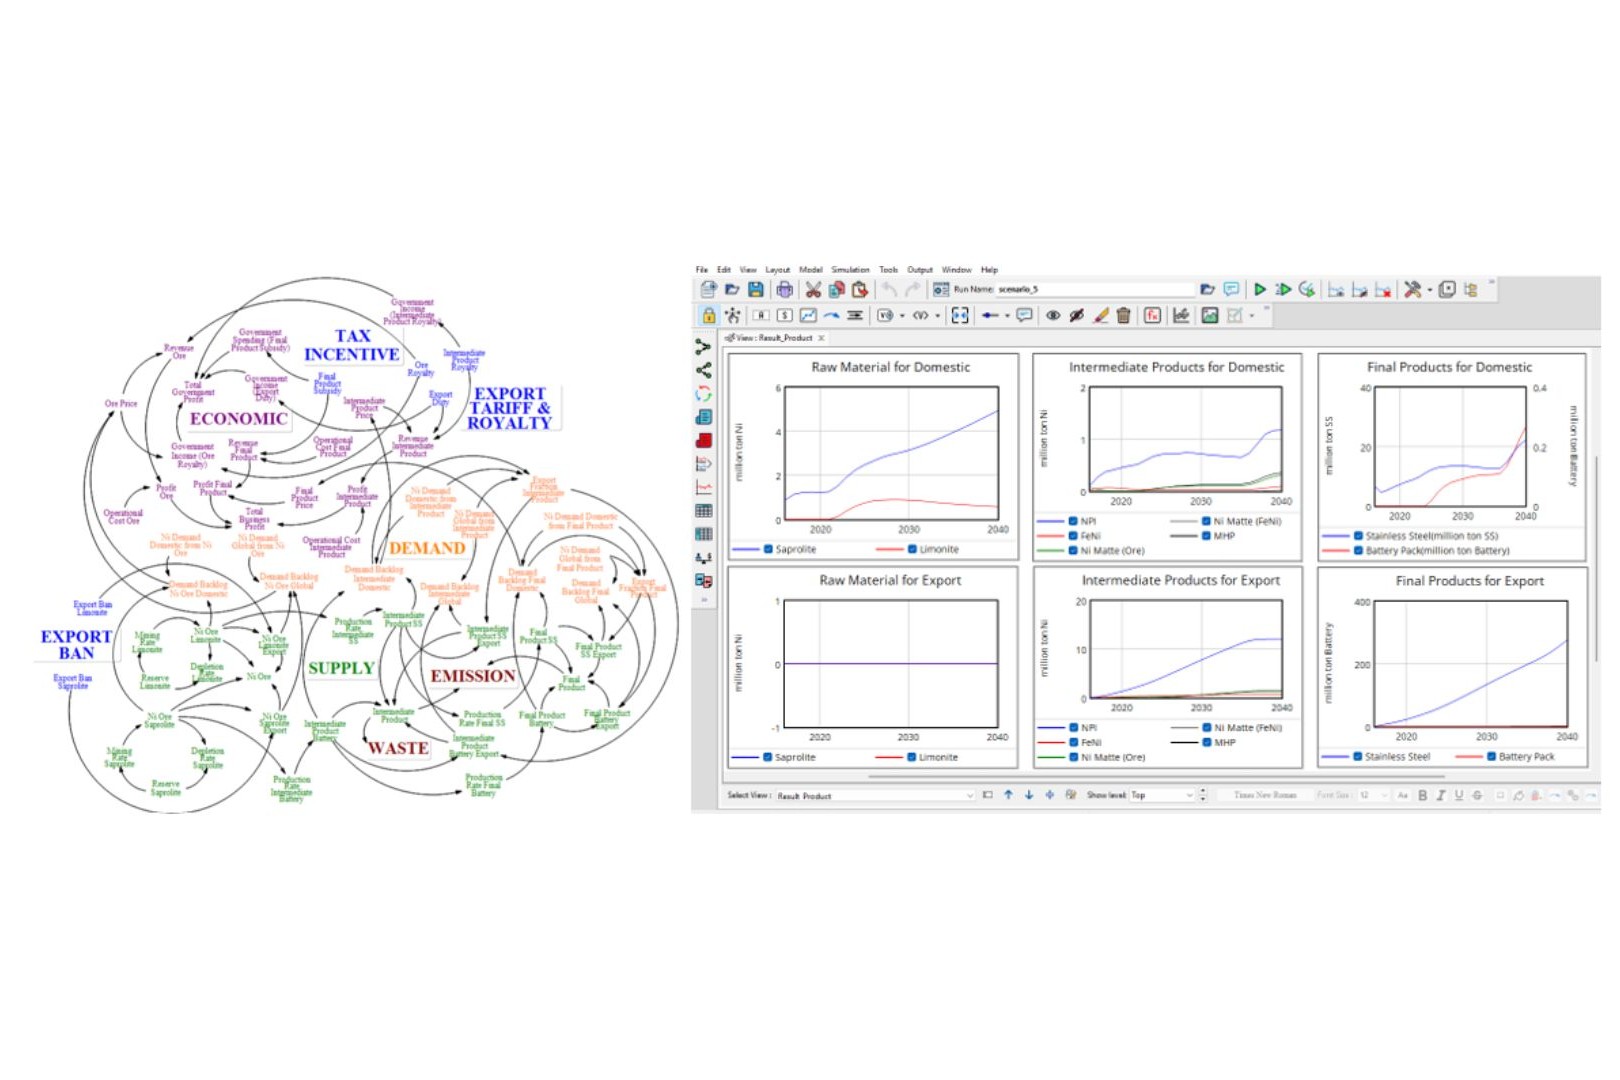Toggle the sketch lock padlock icon
This screenshot has height=1080, width=1620.
(x=709, y=316)
